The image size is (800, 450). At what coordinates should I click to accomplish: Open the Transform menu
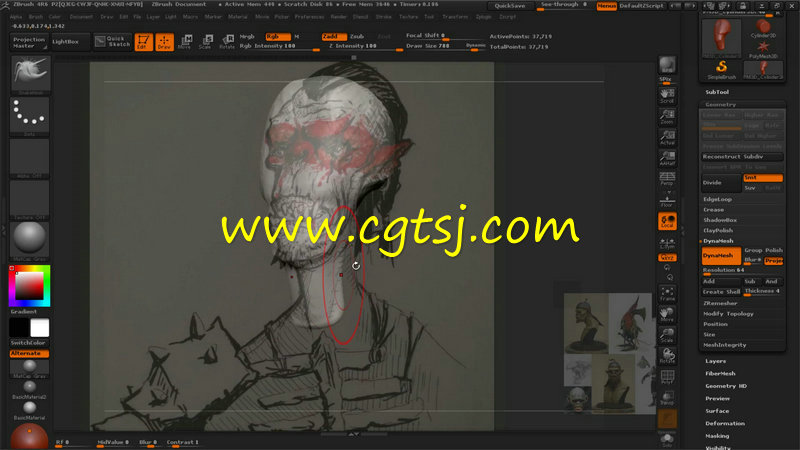click(x=455, y=17)
